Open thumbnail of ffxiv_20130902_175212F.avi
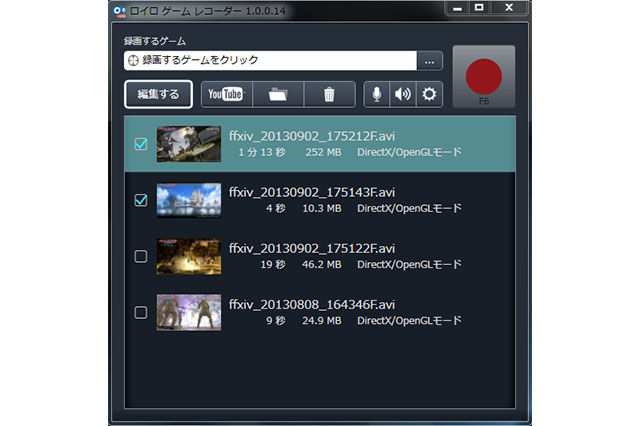 pos(189,144)
